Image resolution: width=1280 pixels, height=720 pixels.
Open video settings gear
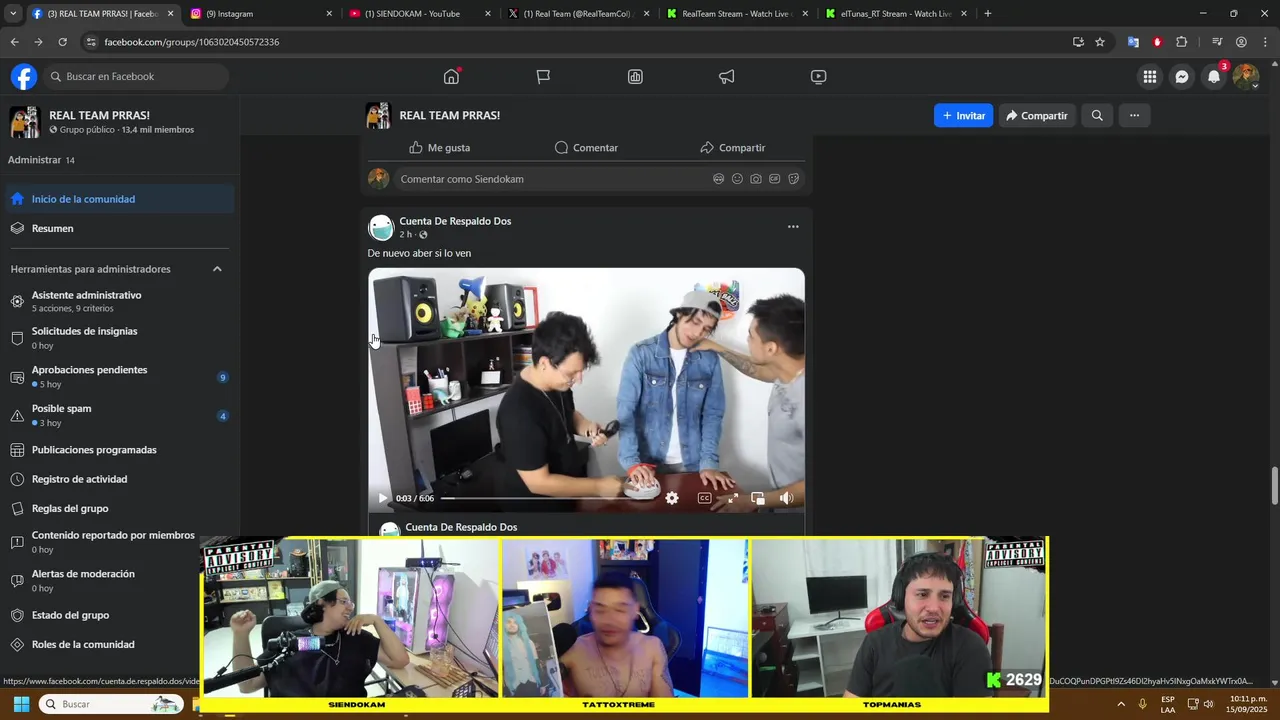point(672,498)
